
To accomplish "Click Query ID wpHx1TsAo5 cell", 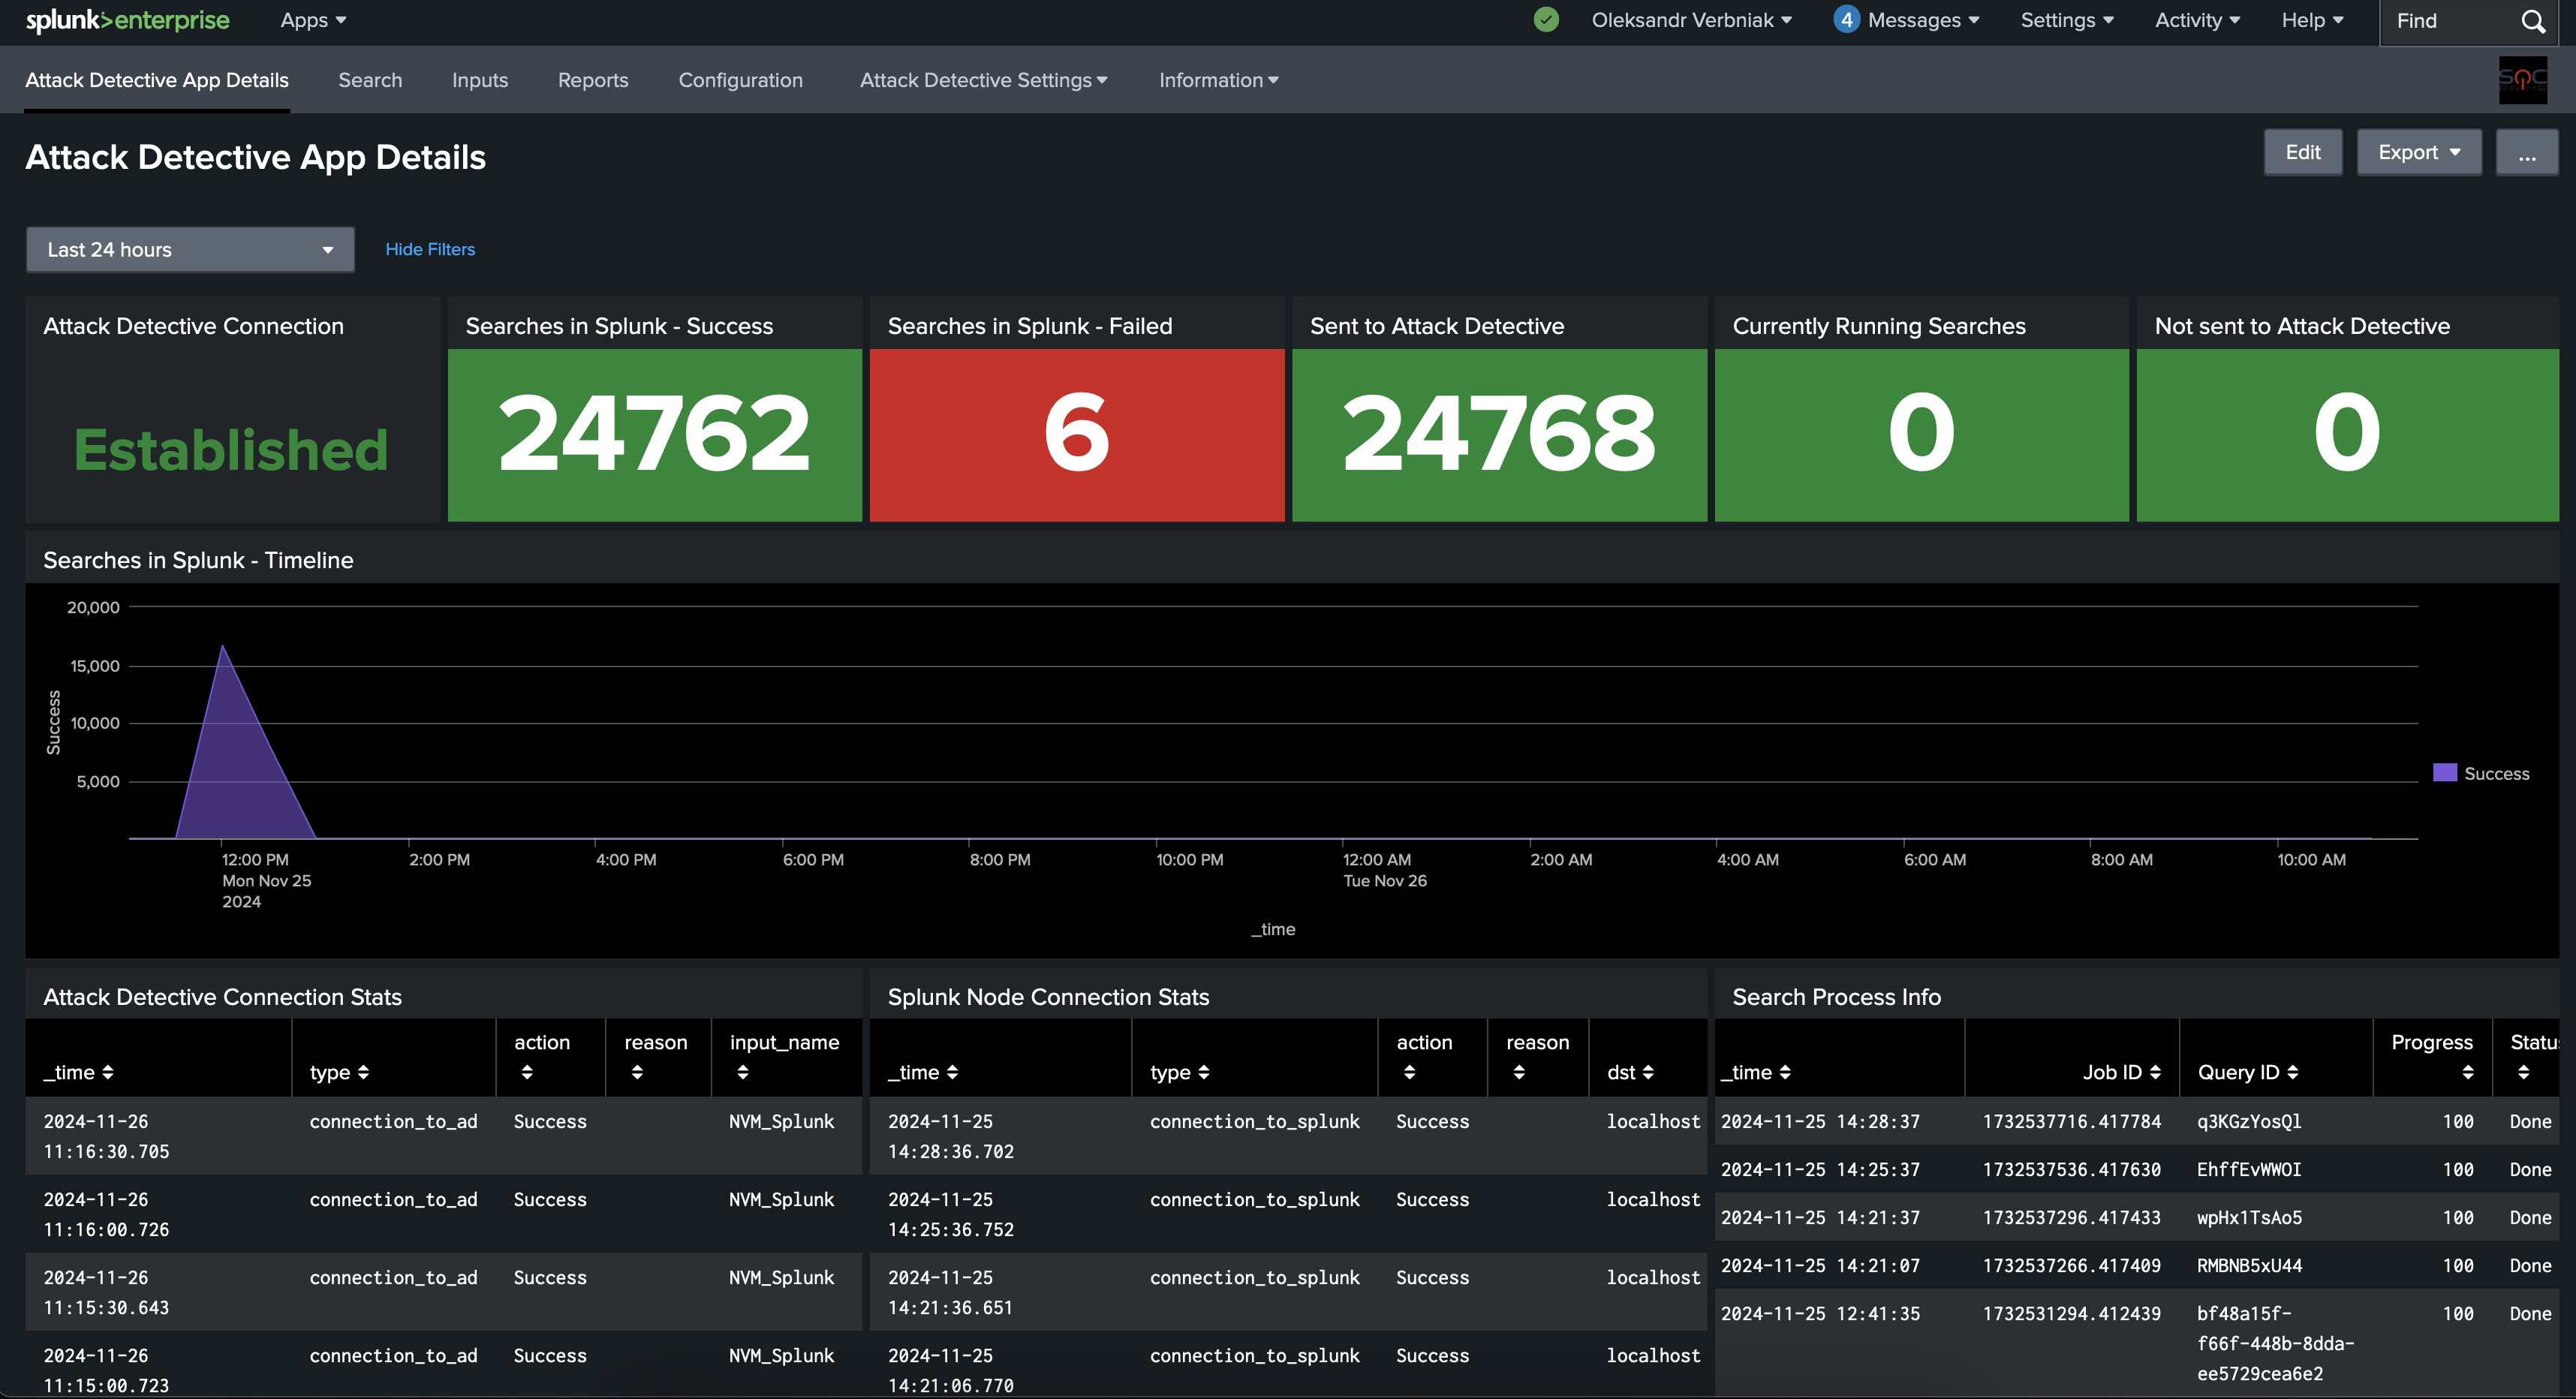I will click(2249, 1217).
